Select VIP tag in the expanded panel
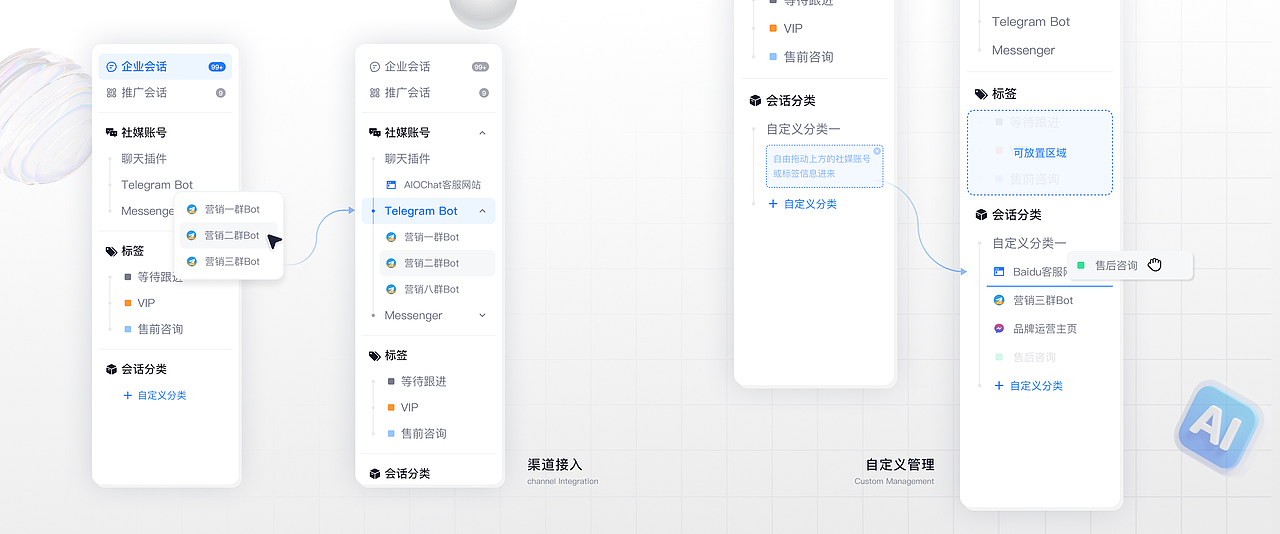 click(x=410, y=408)
